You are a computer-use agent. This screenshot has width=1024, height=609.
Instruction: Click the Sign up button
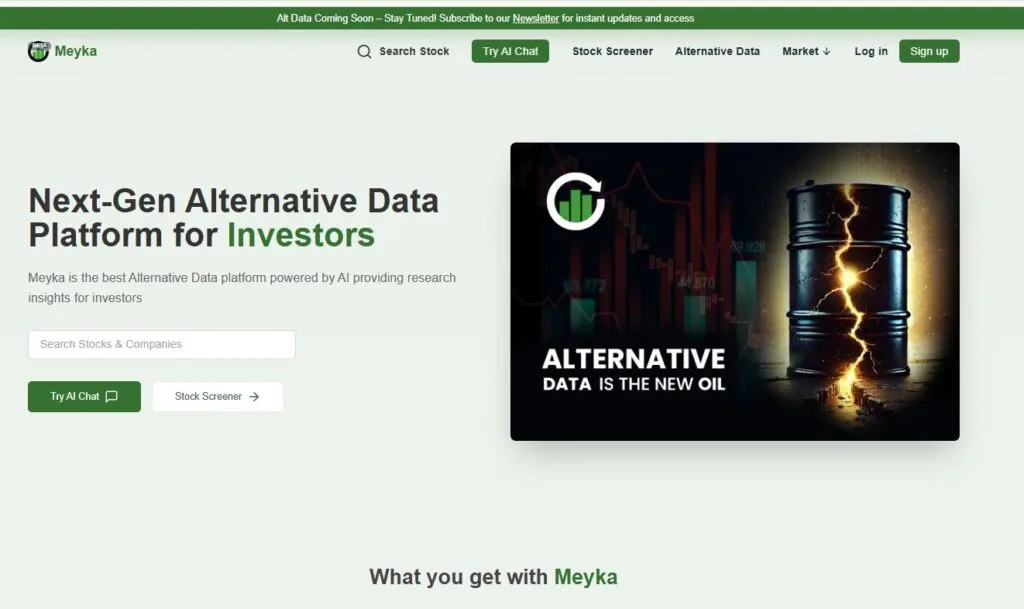(x=929, y=51)
